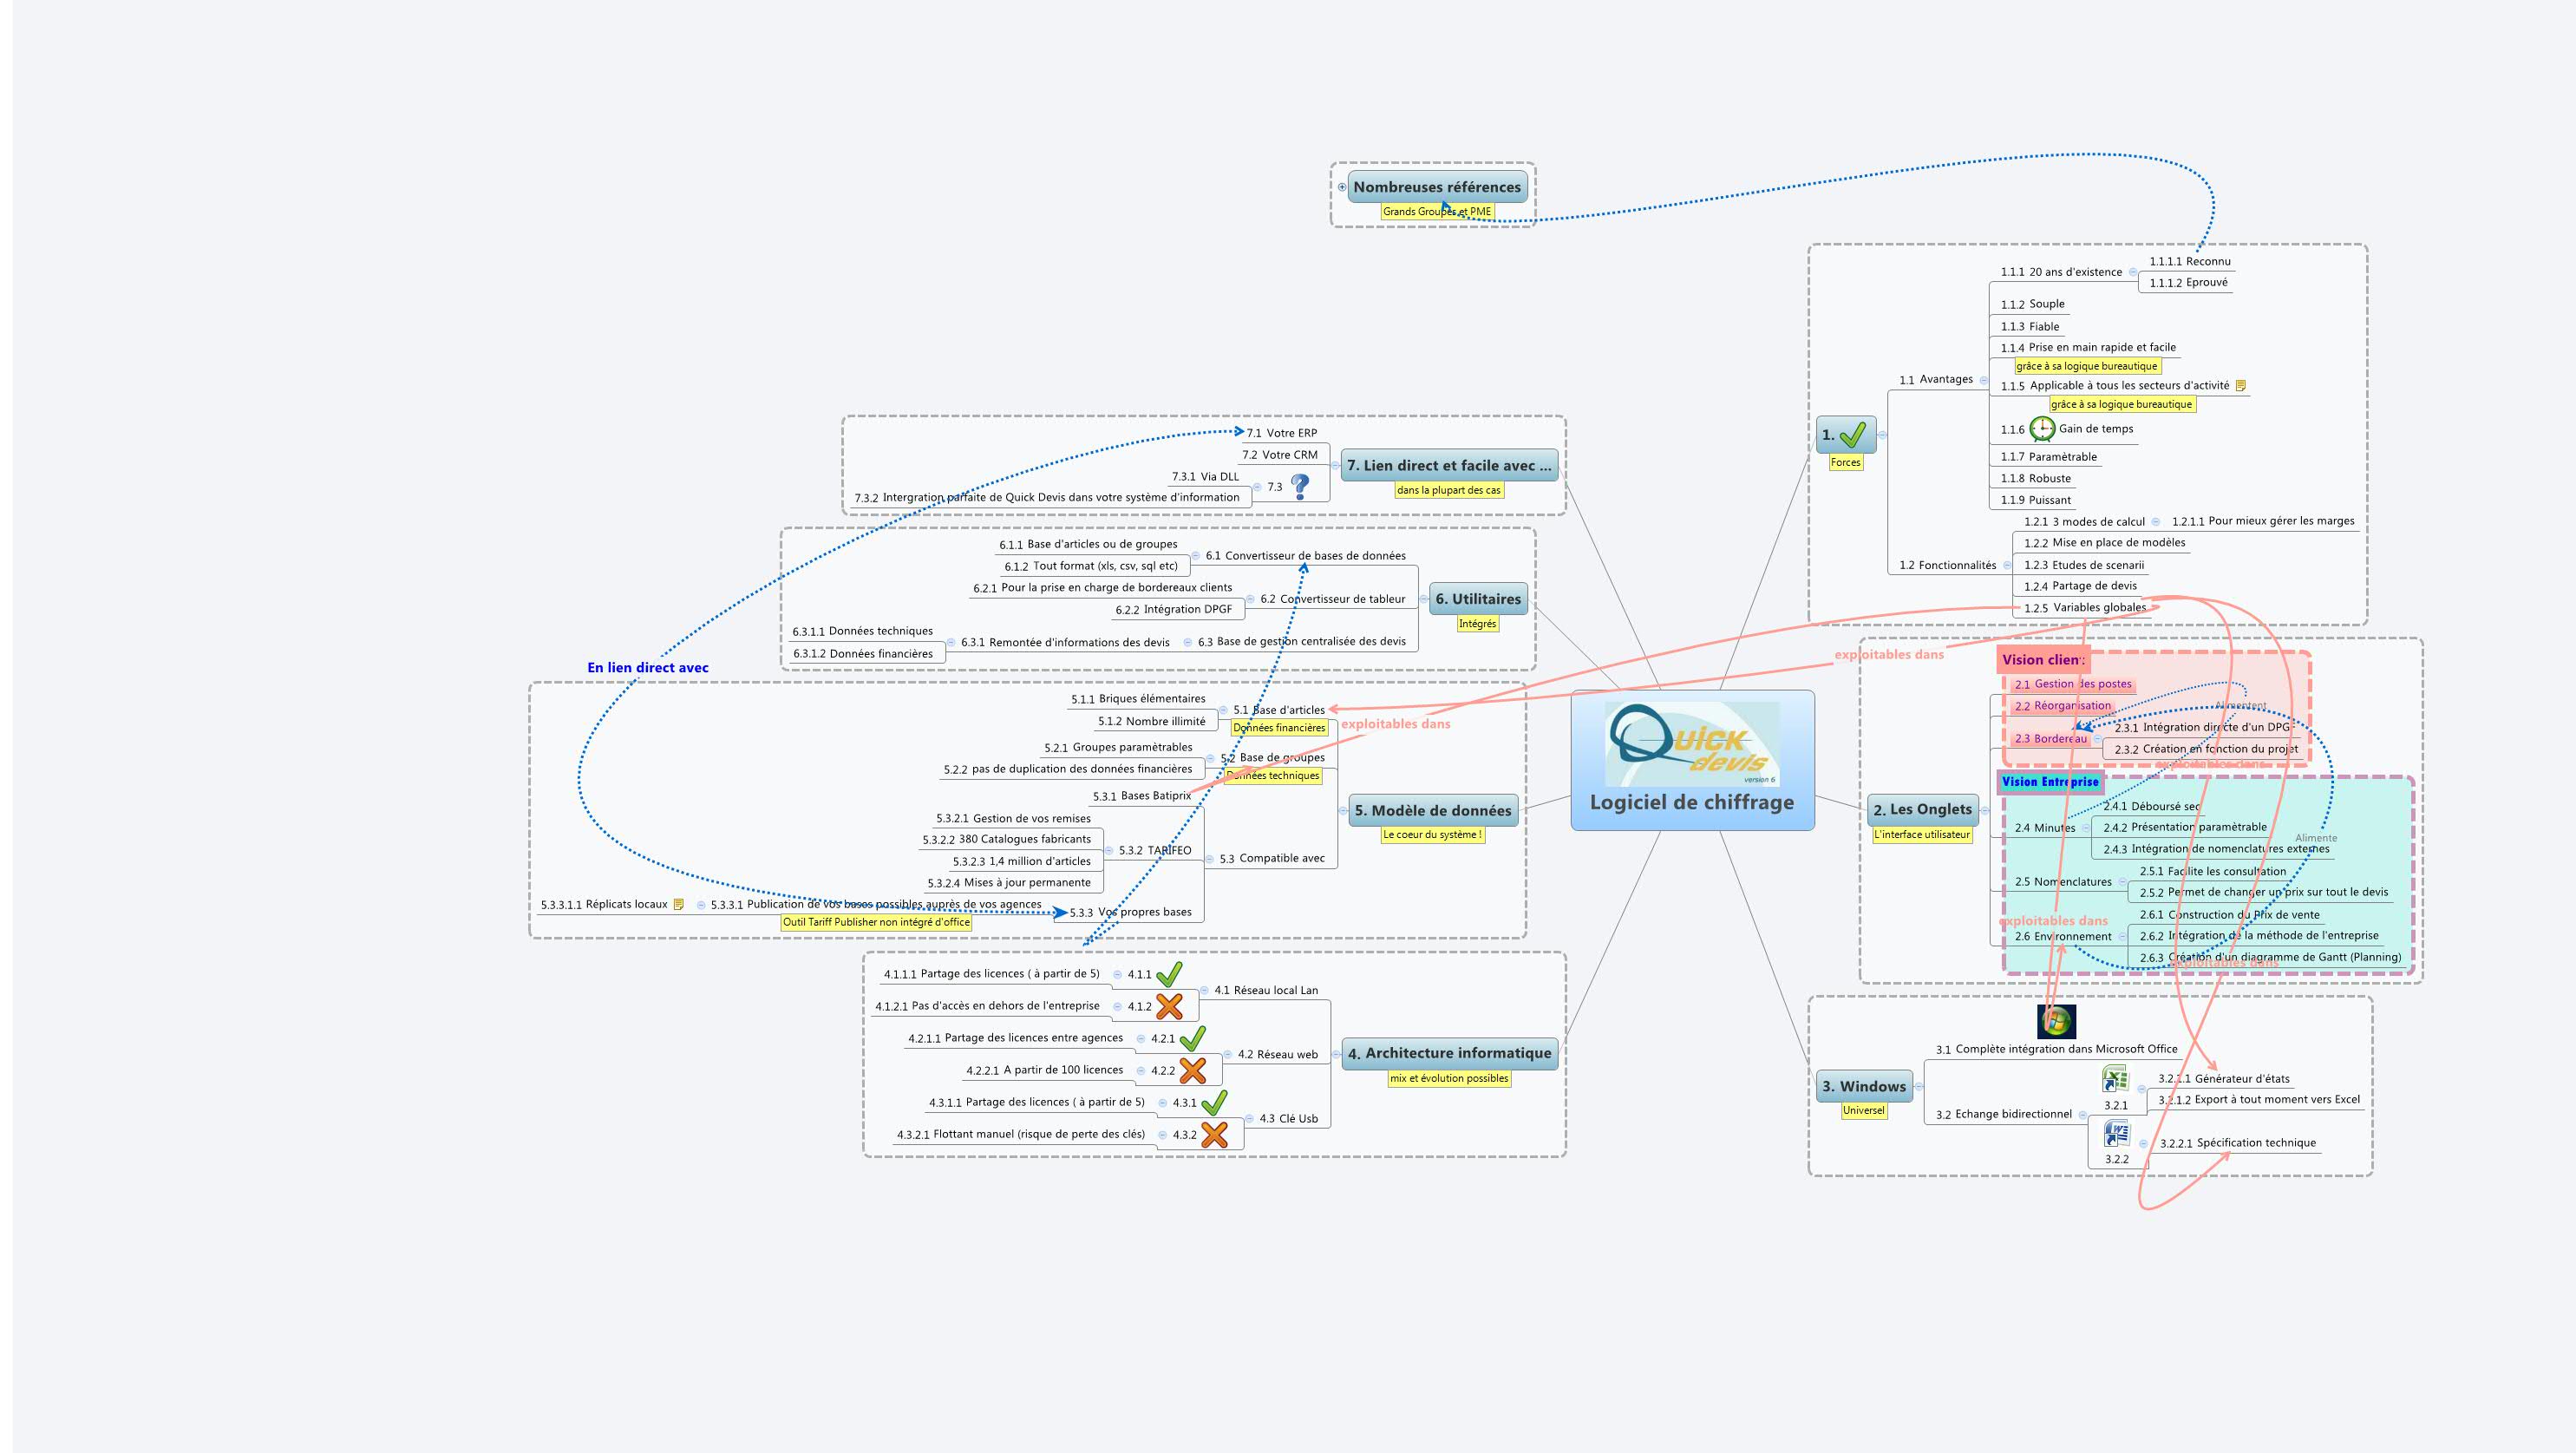The height and width of the screenshot is (1453, 2576).
Task: Select subtopic 1.1.2 Souple
Action: pos(2032,304)
